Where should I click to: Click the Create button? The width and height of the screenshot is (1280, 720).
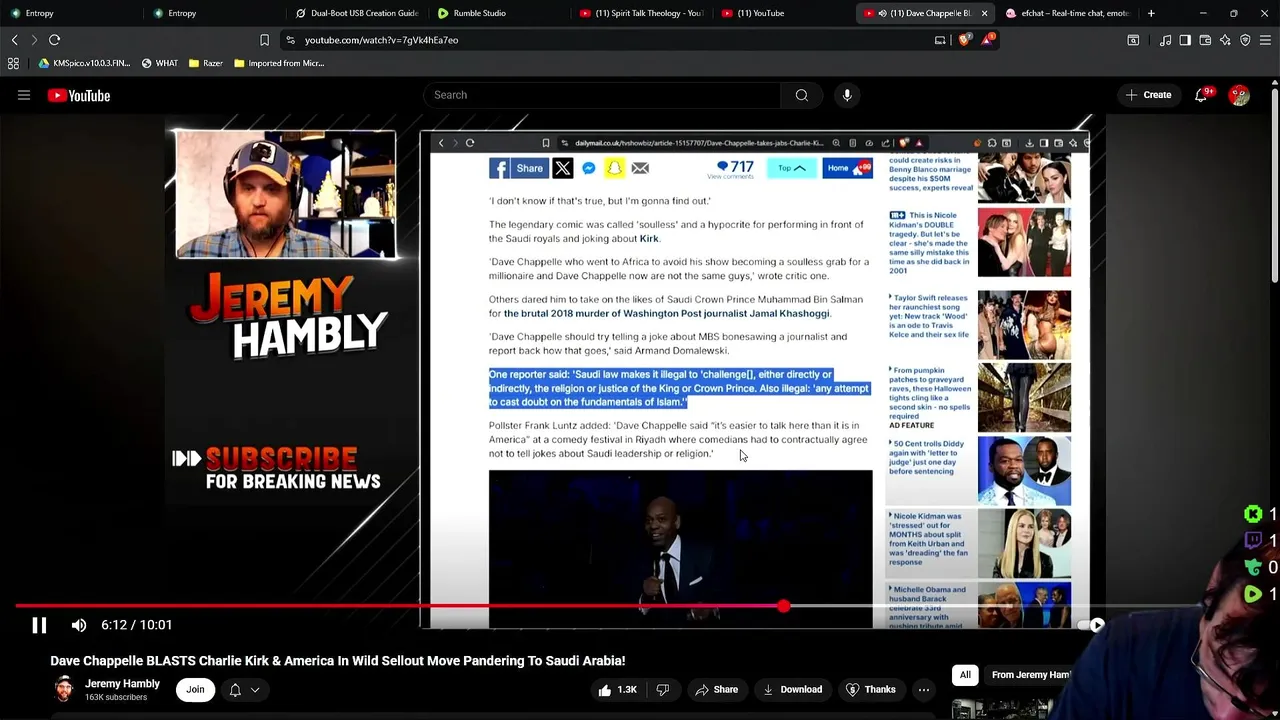coord(1147,95)
